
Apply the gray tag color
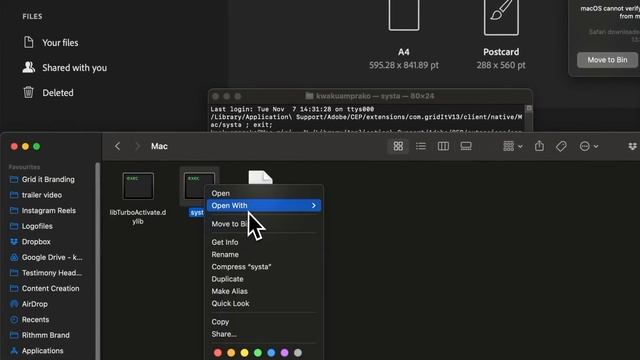(298, 353)
